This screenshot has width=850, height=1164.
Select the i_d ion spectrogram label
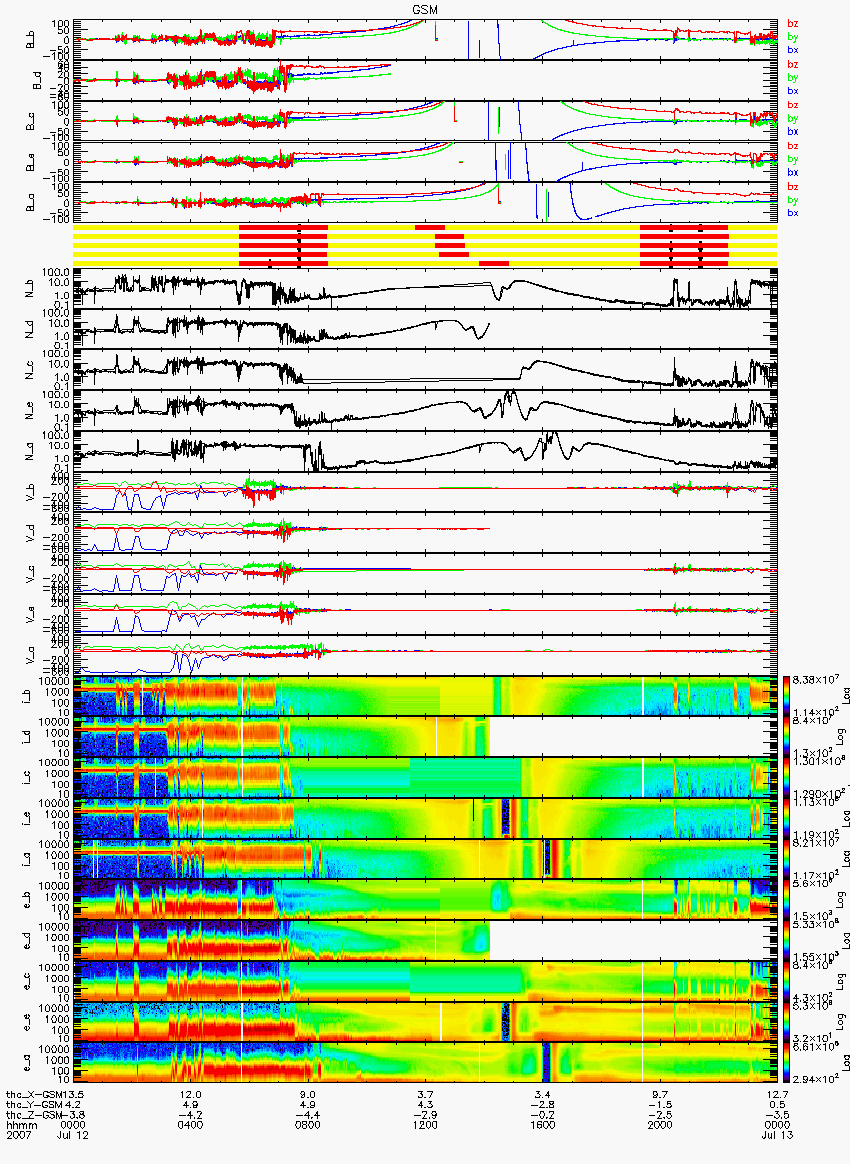pos(26,737)
